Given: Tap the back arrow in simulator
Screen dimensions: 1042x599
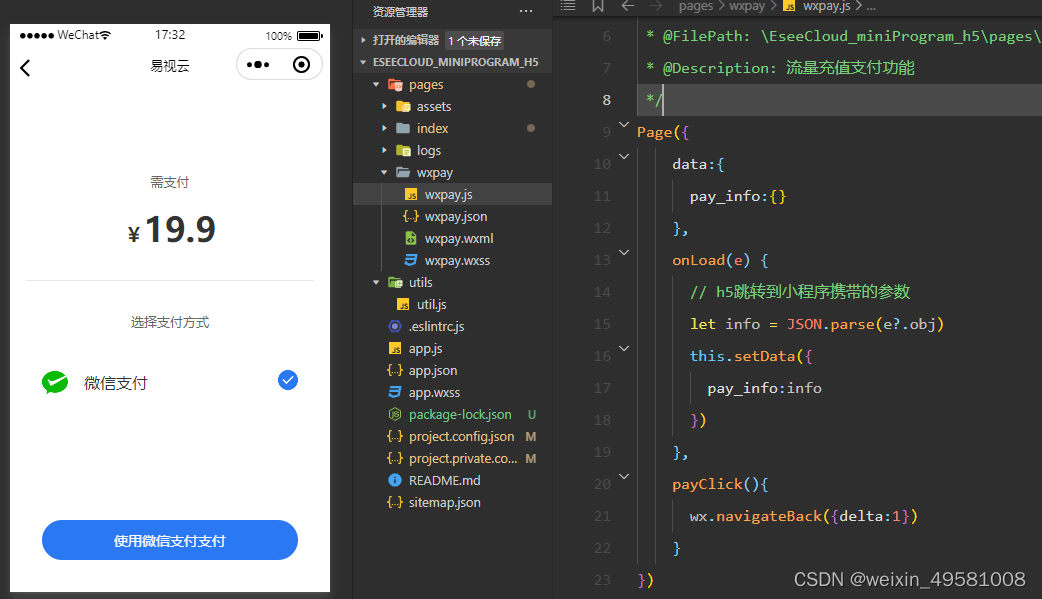Looking at the screenshot, I should pos(25,68).
